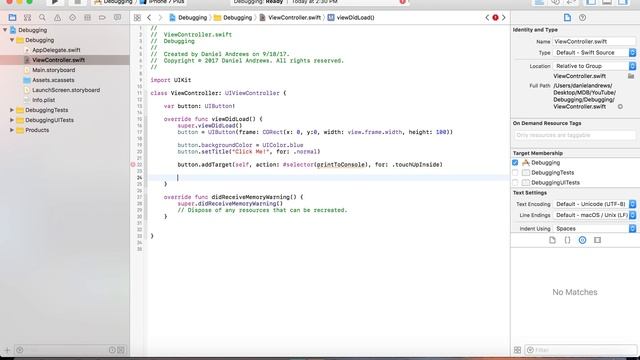Open the Test navigator diamond icon

(72, 18)
